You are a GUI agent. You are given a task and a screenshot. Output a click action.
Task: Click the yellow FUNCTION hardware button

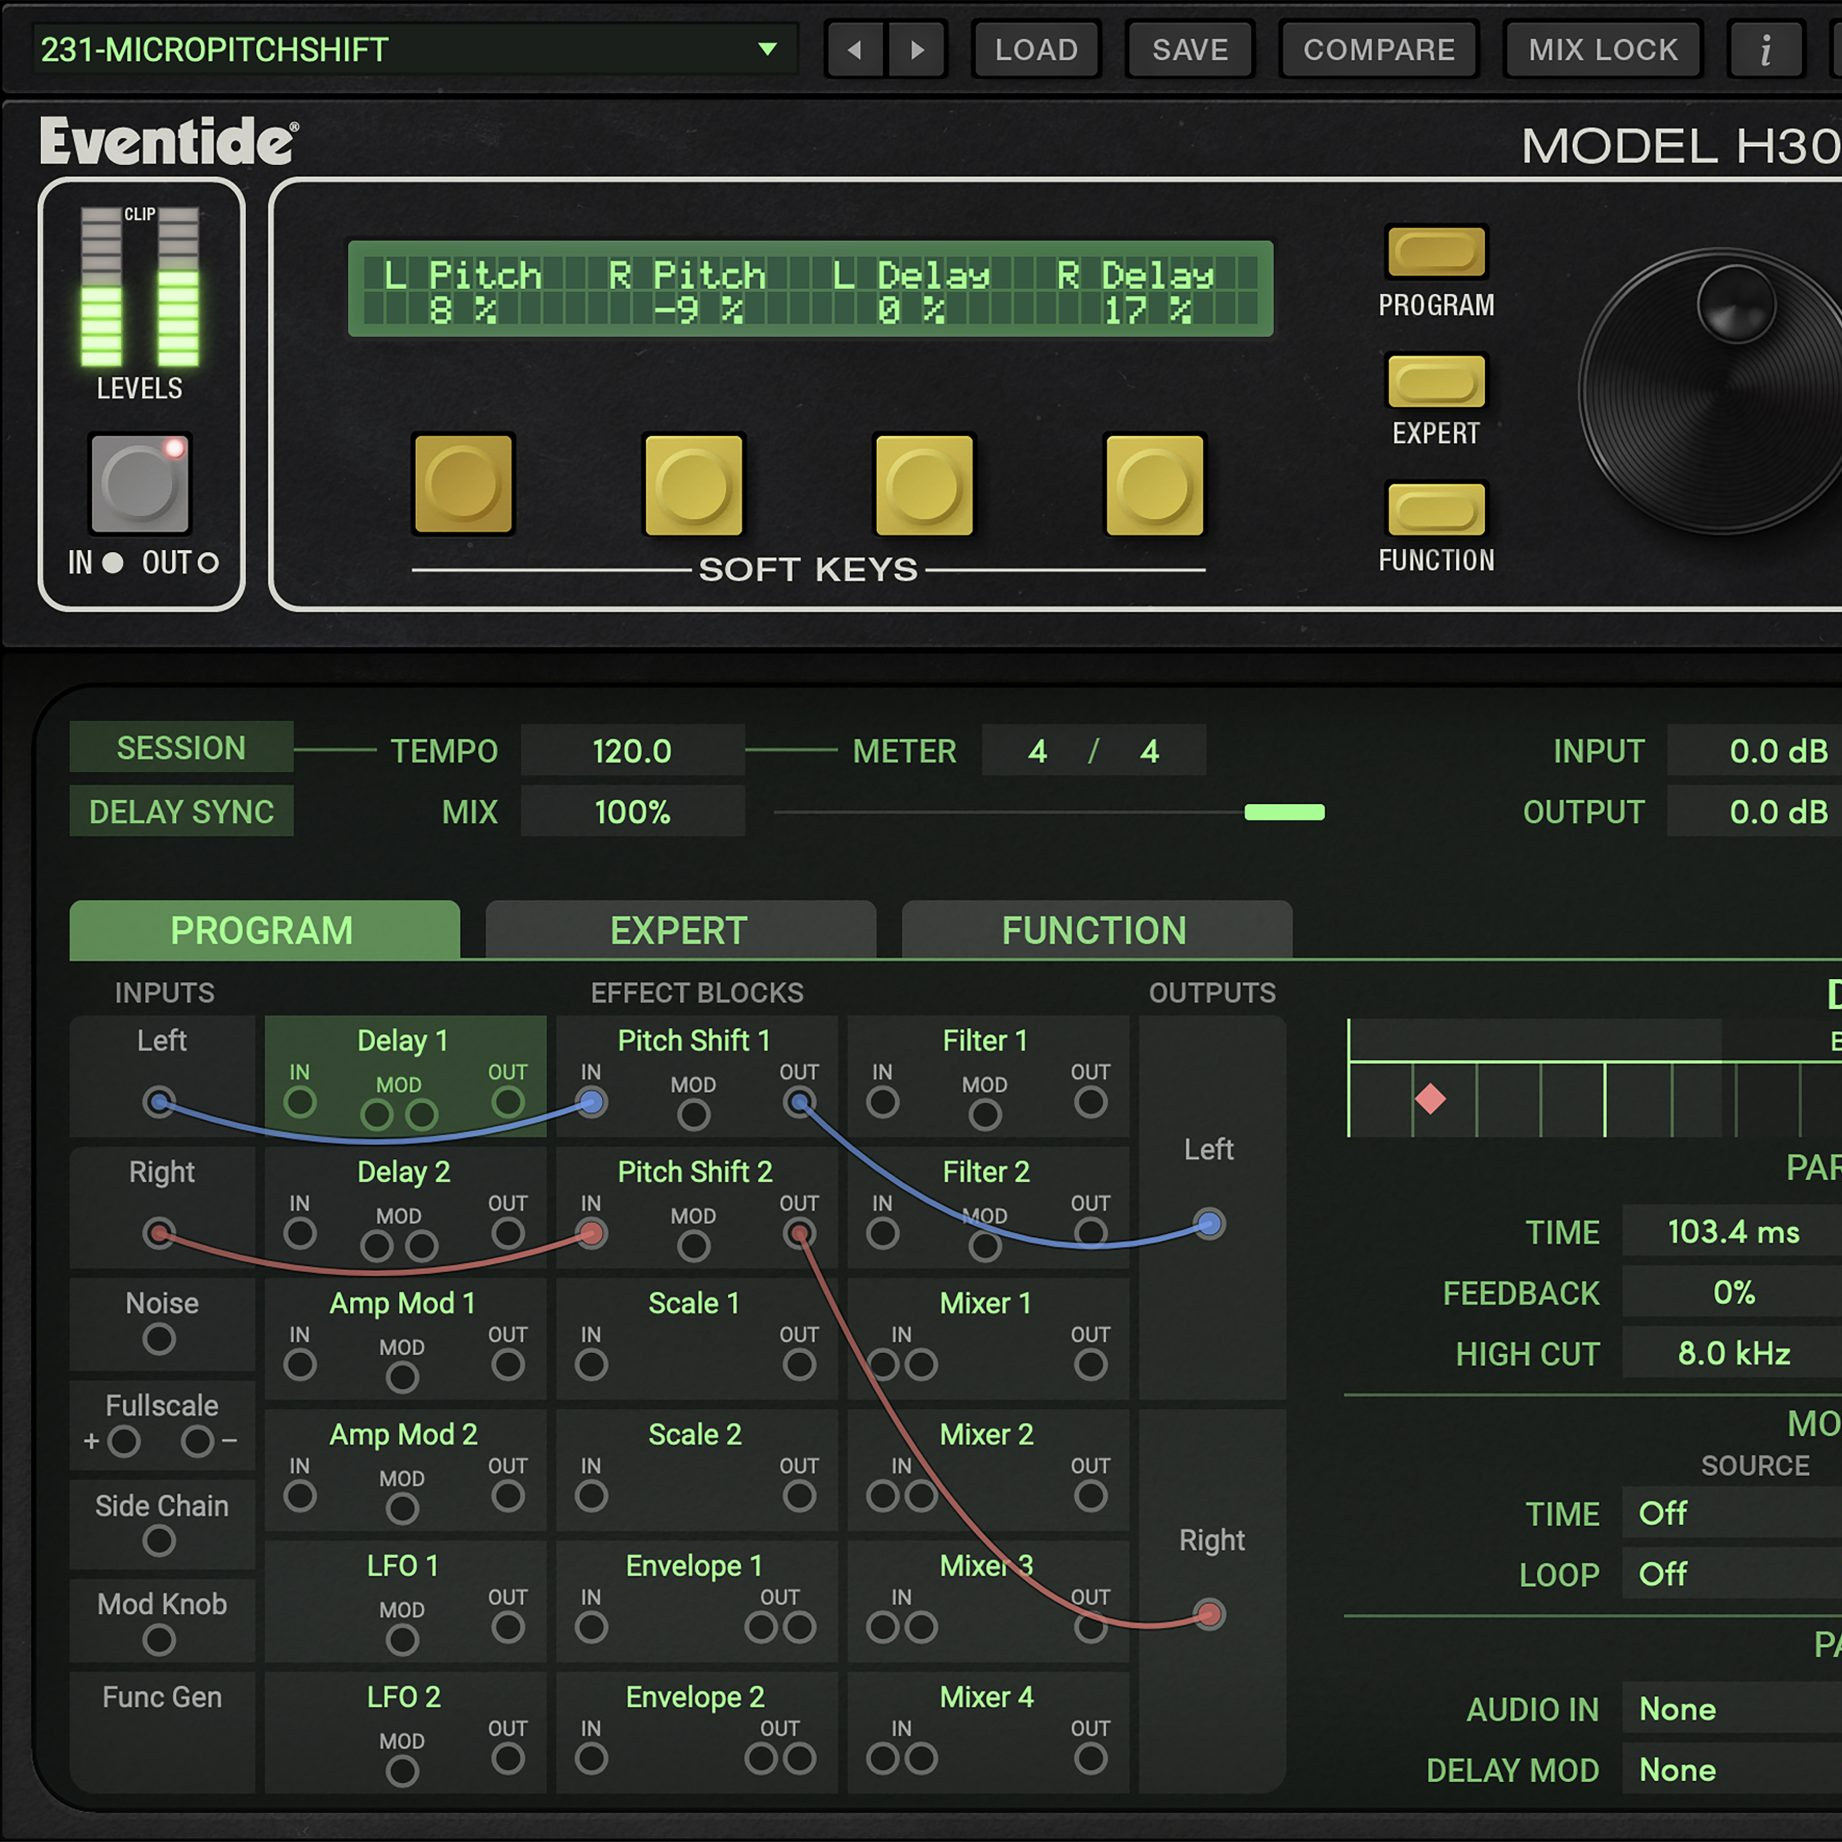[1436, 509]
